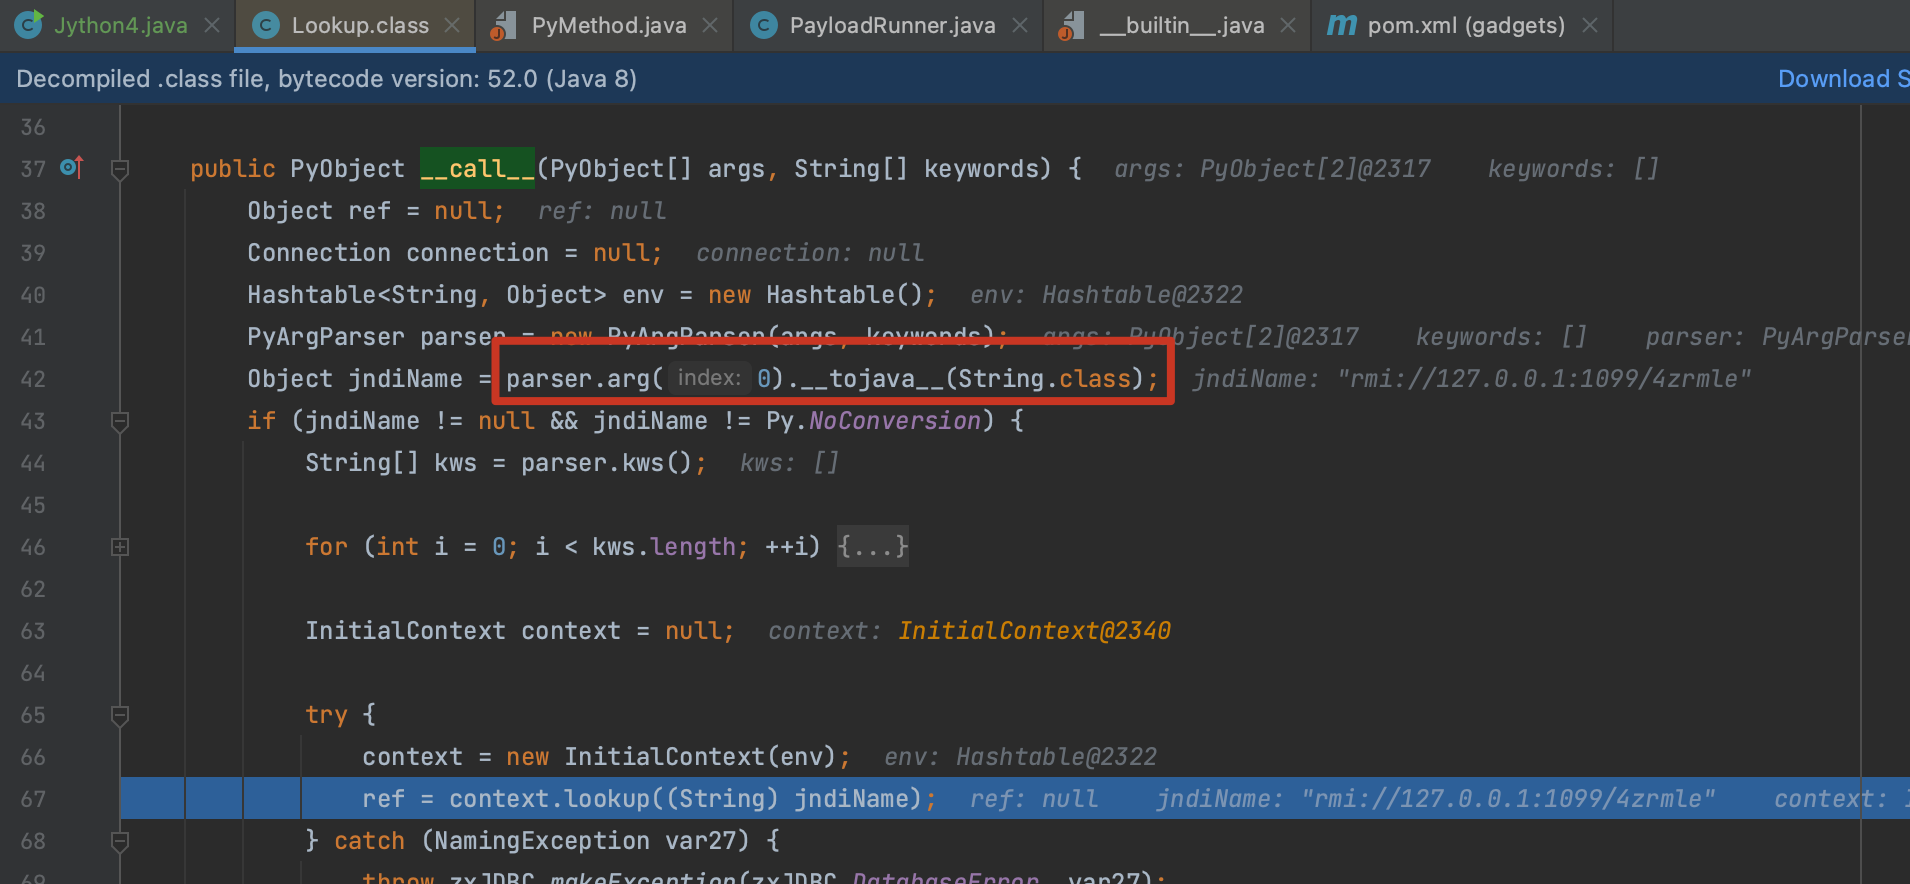
Task: Click the Download Sources link
Action: point(1843,79)
